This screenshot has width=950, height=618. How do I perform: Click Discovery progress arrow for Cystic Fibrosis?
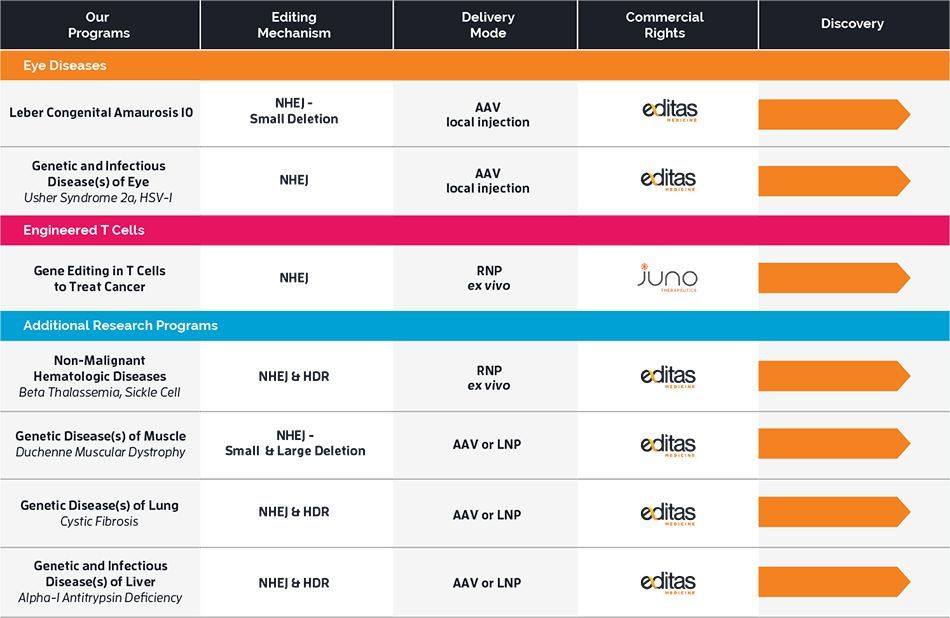point(833,512)
